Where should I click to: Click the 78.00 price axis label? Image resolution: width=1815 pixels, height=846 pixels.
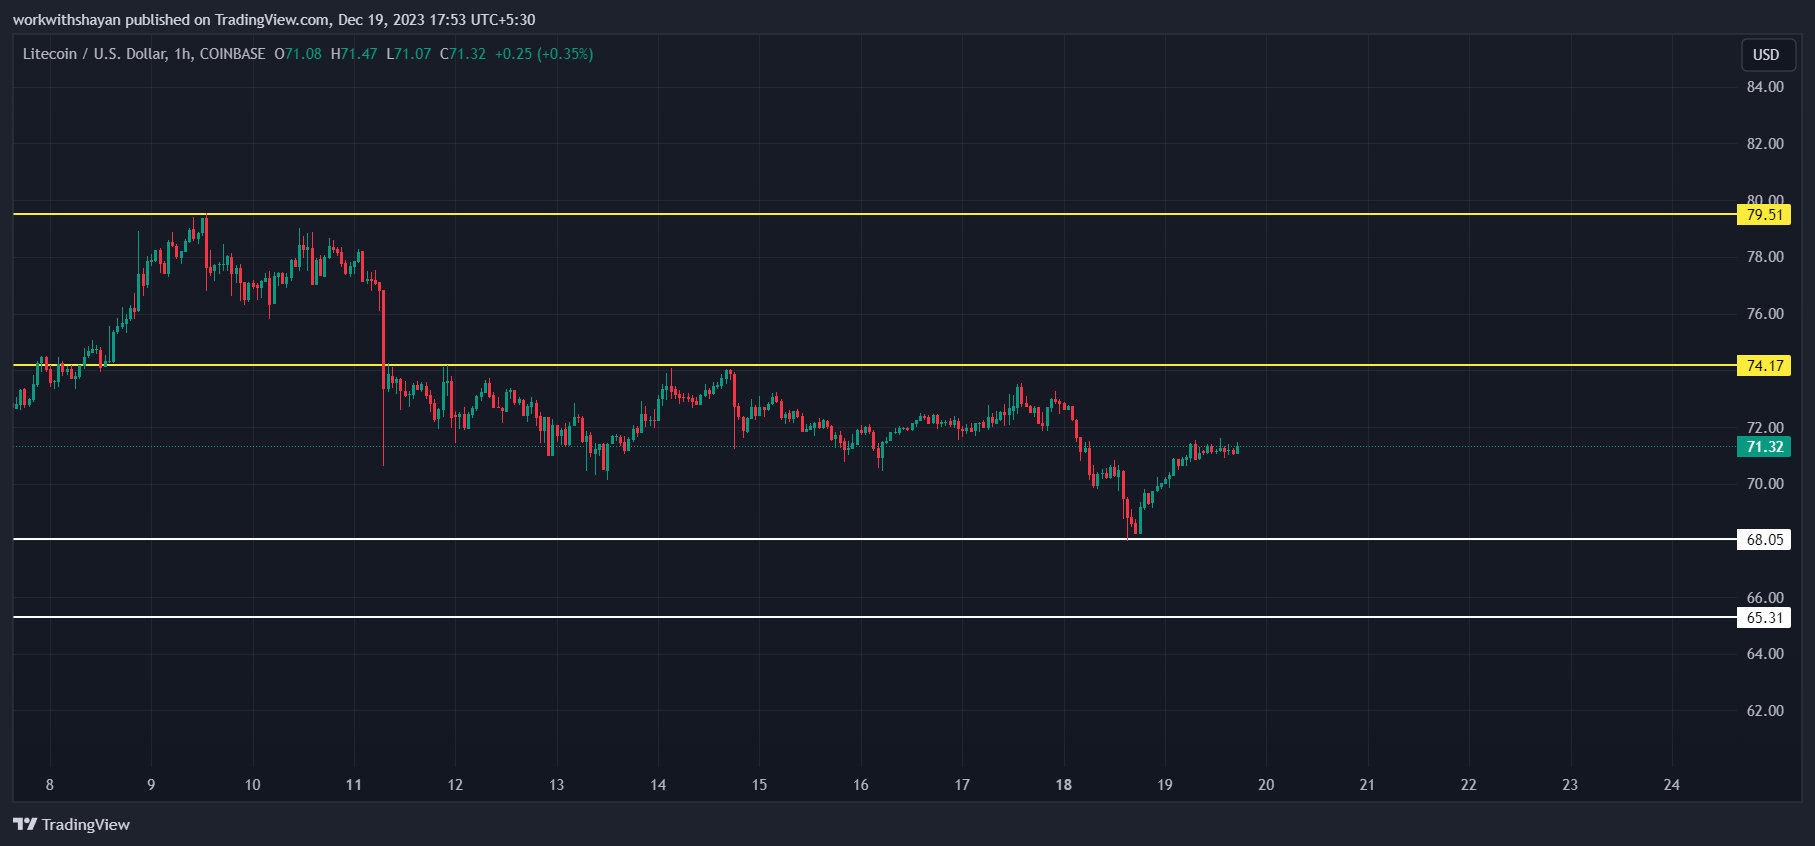click(x=1765, y=257)
